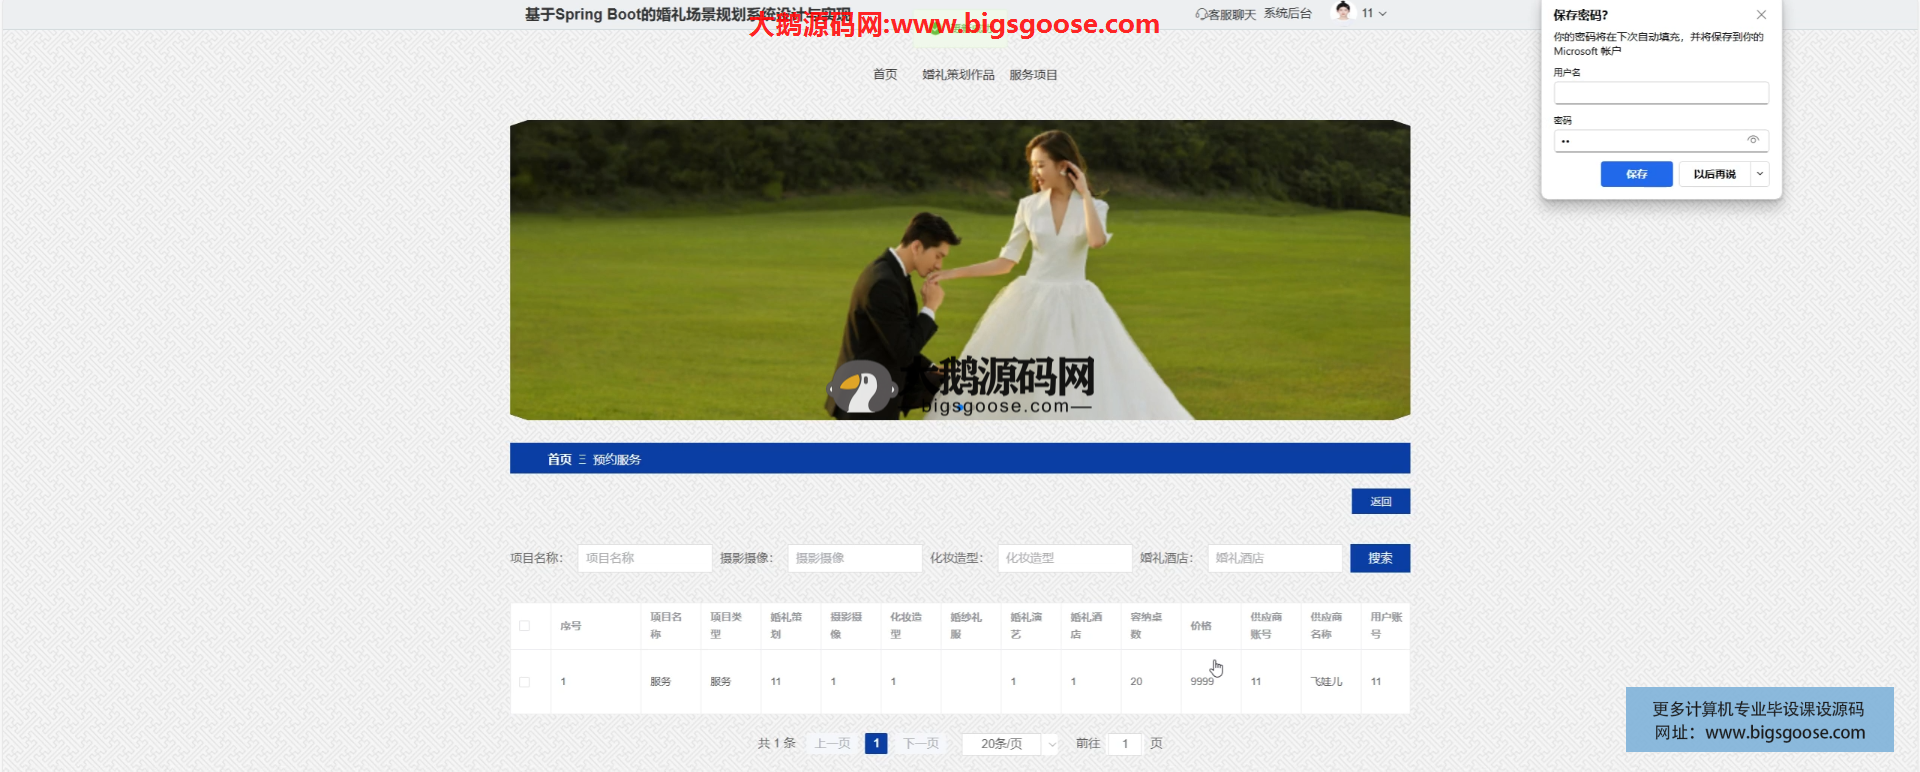This screenshot has height=772, width=1920.
Task: Click the 返回 button
Action: pyautogui.click(x=1380, y=501)
